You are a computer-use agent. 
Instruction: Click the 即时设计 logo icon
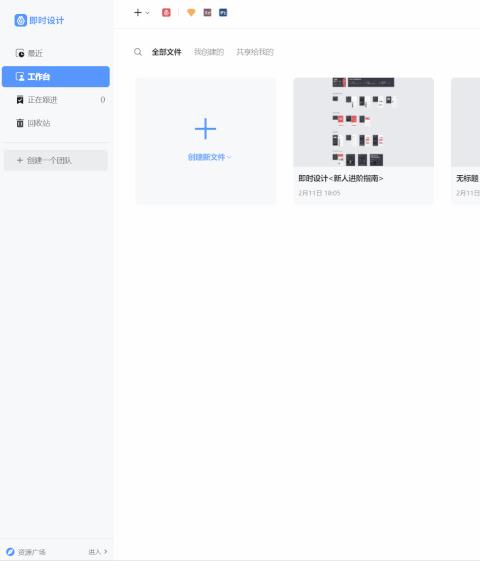pyautogui.click(x=20, y=20)
